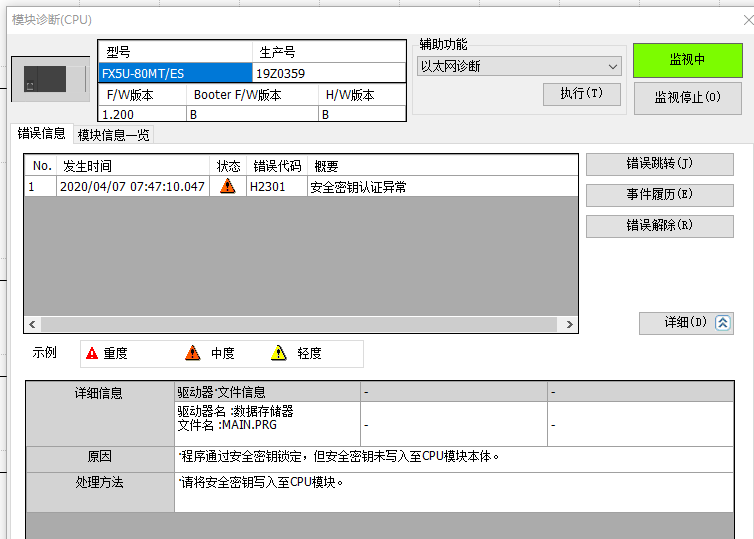Click the yellow 轻度 severity legend icon
The height and width of the screenshot is (539, 754).
click(x=279, y=353)
